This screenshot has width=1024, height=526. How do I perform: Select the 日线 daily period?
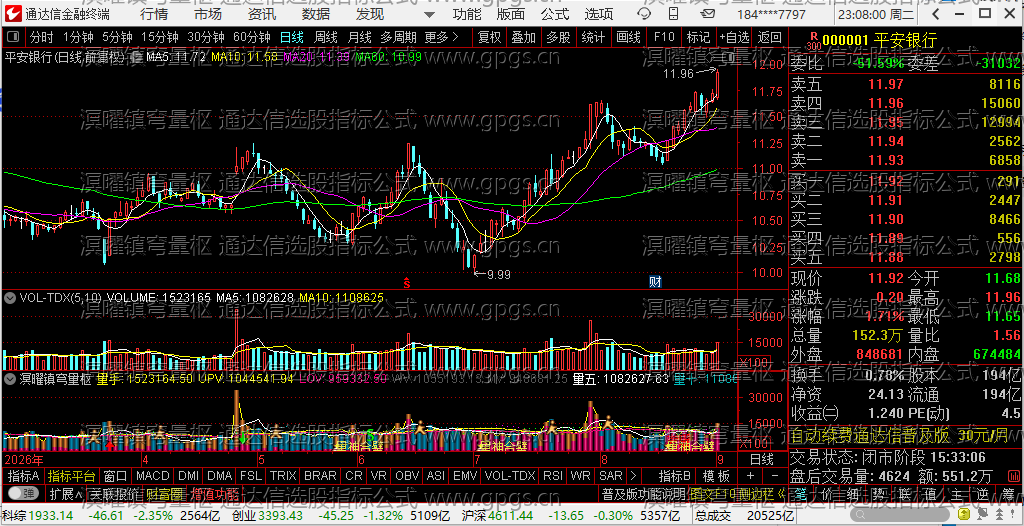point(291,37)
